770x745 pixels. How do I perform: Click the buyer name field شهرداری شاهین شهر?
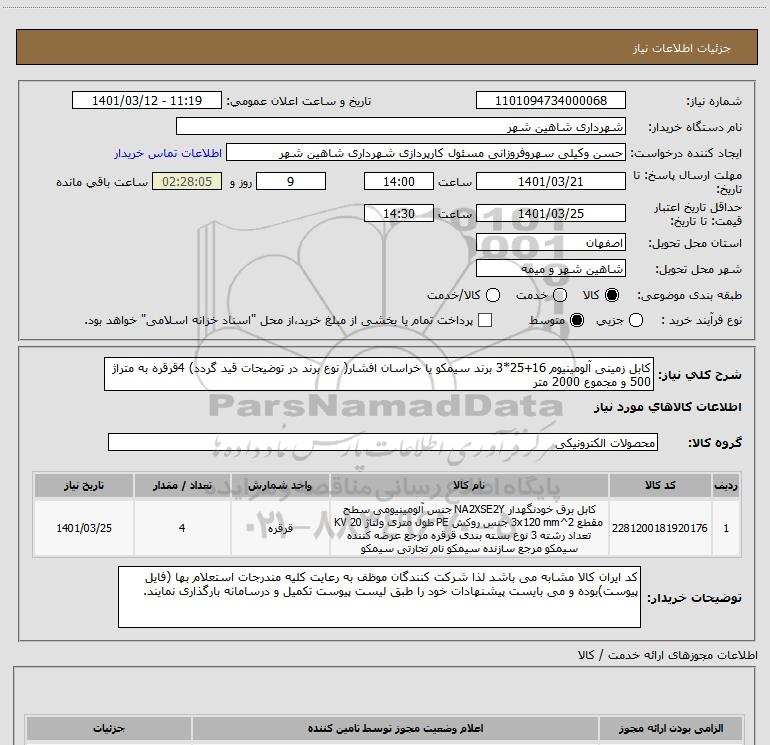tap(401, 126)
